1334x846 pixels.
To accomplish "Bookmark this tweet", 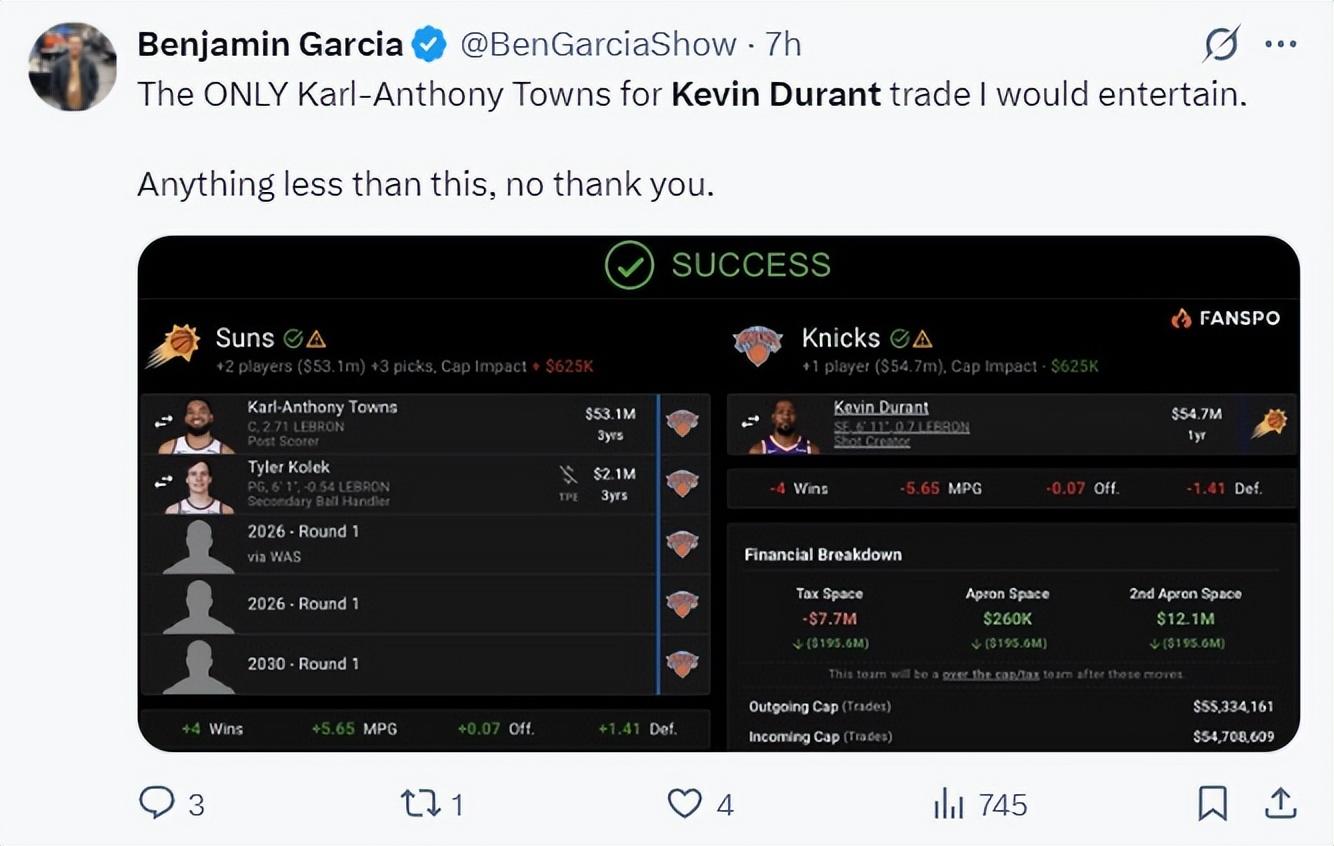I will click(x=1212, y=803).
